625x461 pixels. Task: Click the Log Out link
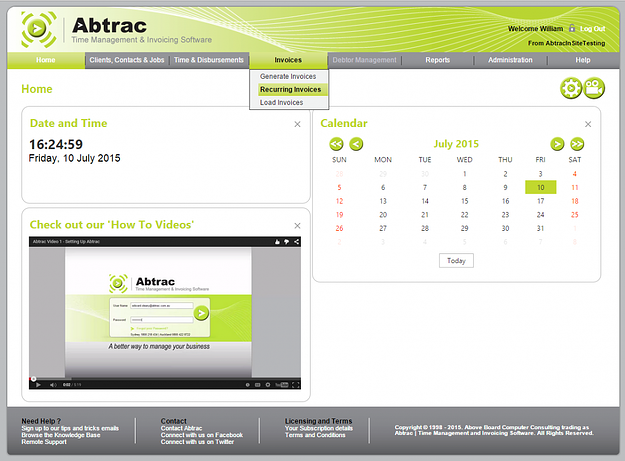(592, 29)
